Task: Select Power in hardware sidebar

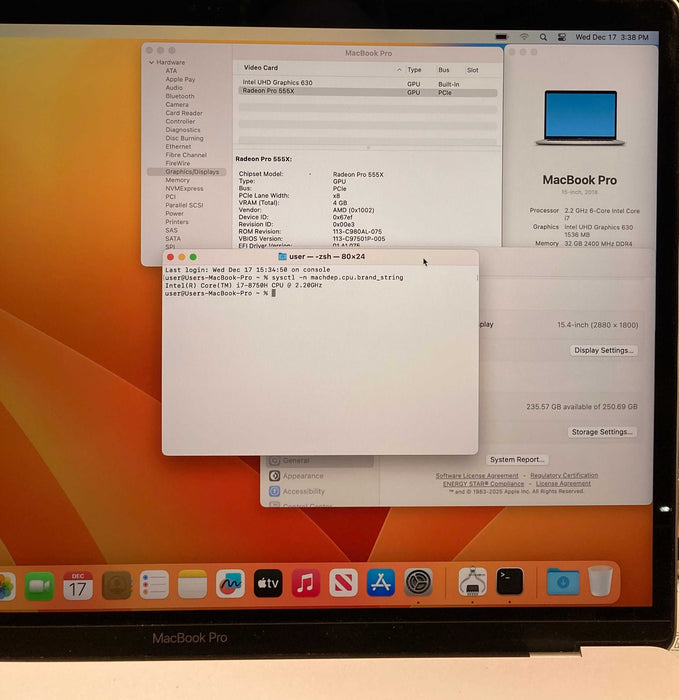Action: tap(175, 213)
